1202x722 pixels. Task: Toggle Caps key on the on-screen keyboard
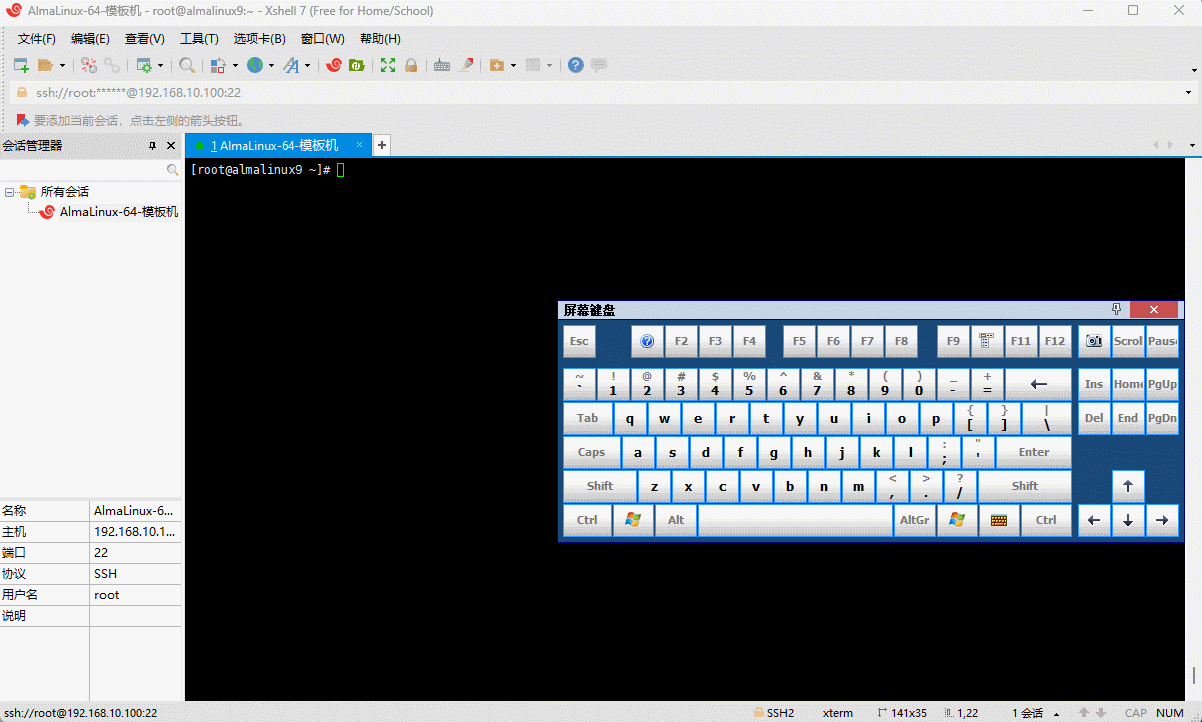(x=591, y=452)
